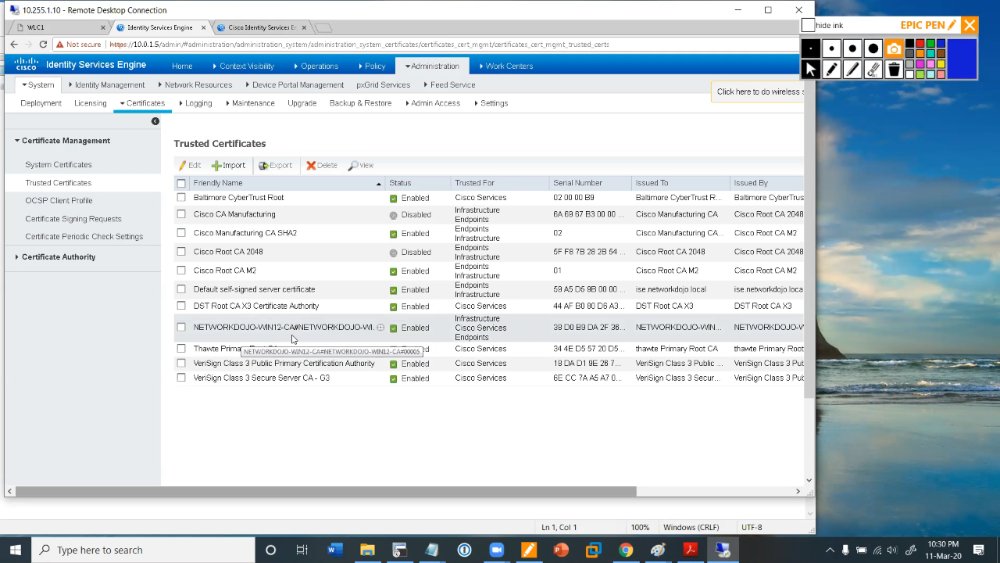Check the VeriSign Class 3 Secure Server checkbox
The height and width of the screenshot is (563, 1000).
(181, 378)
